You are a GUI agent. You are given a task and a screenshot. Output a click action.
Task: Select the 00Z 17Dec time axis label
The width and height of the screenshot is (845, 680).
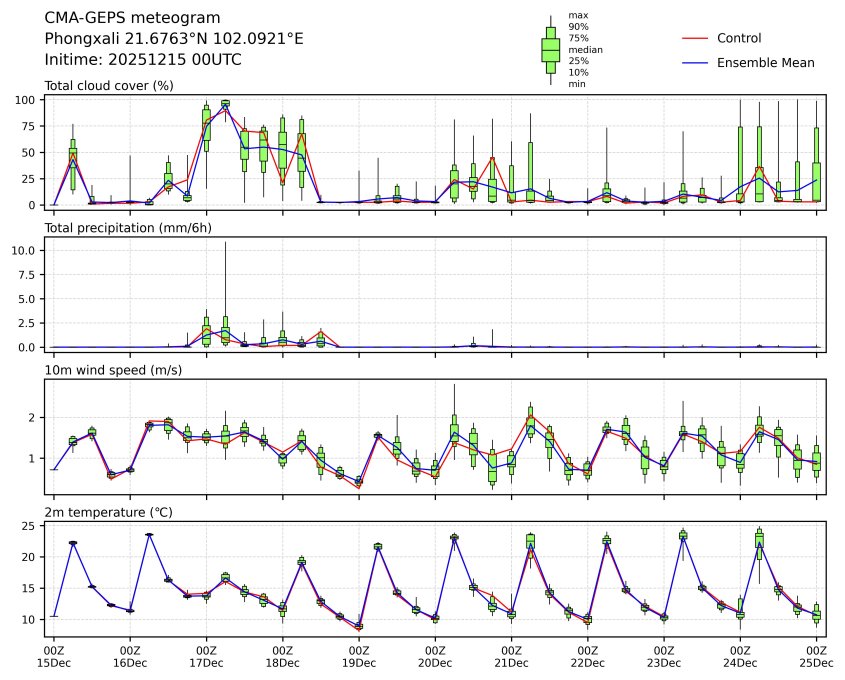click(x=206, y=656)
